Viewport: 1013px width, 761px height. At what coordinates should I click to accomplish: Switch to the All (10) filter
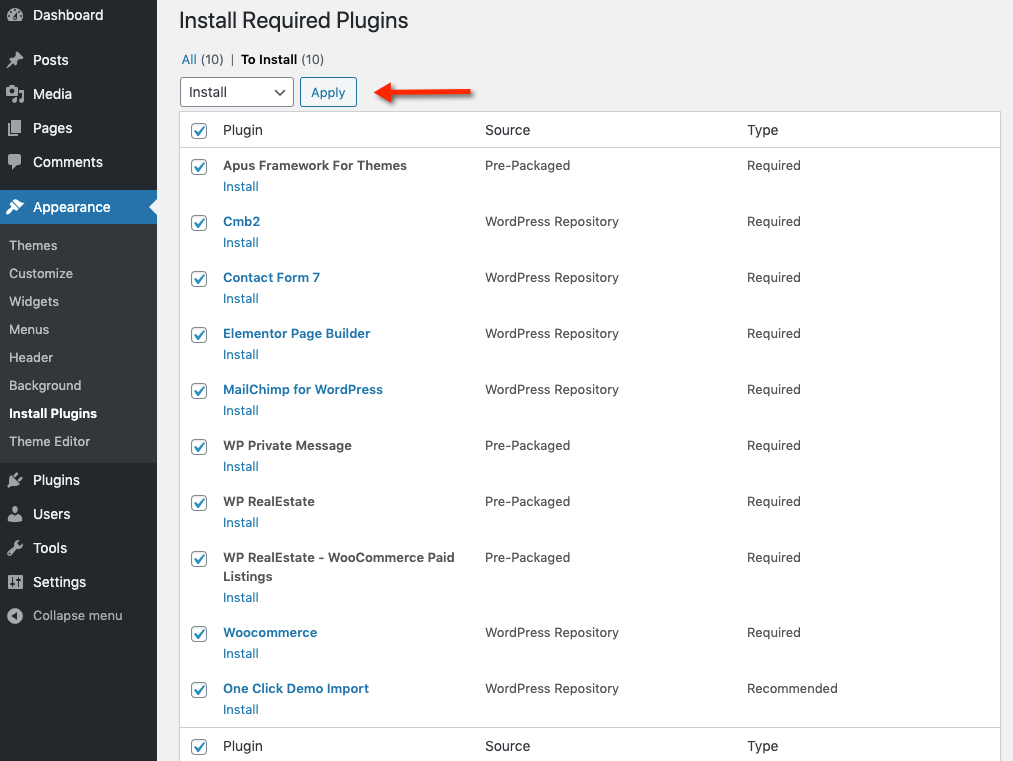tap(190, 60)
